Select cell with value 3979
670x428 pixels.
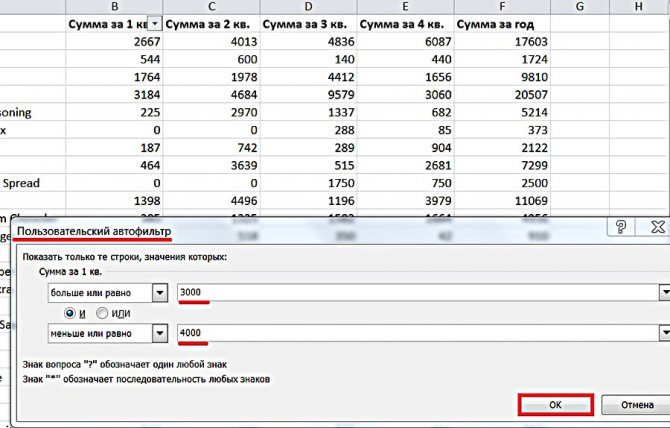coord(405,201)
